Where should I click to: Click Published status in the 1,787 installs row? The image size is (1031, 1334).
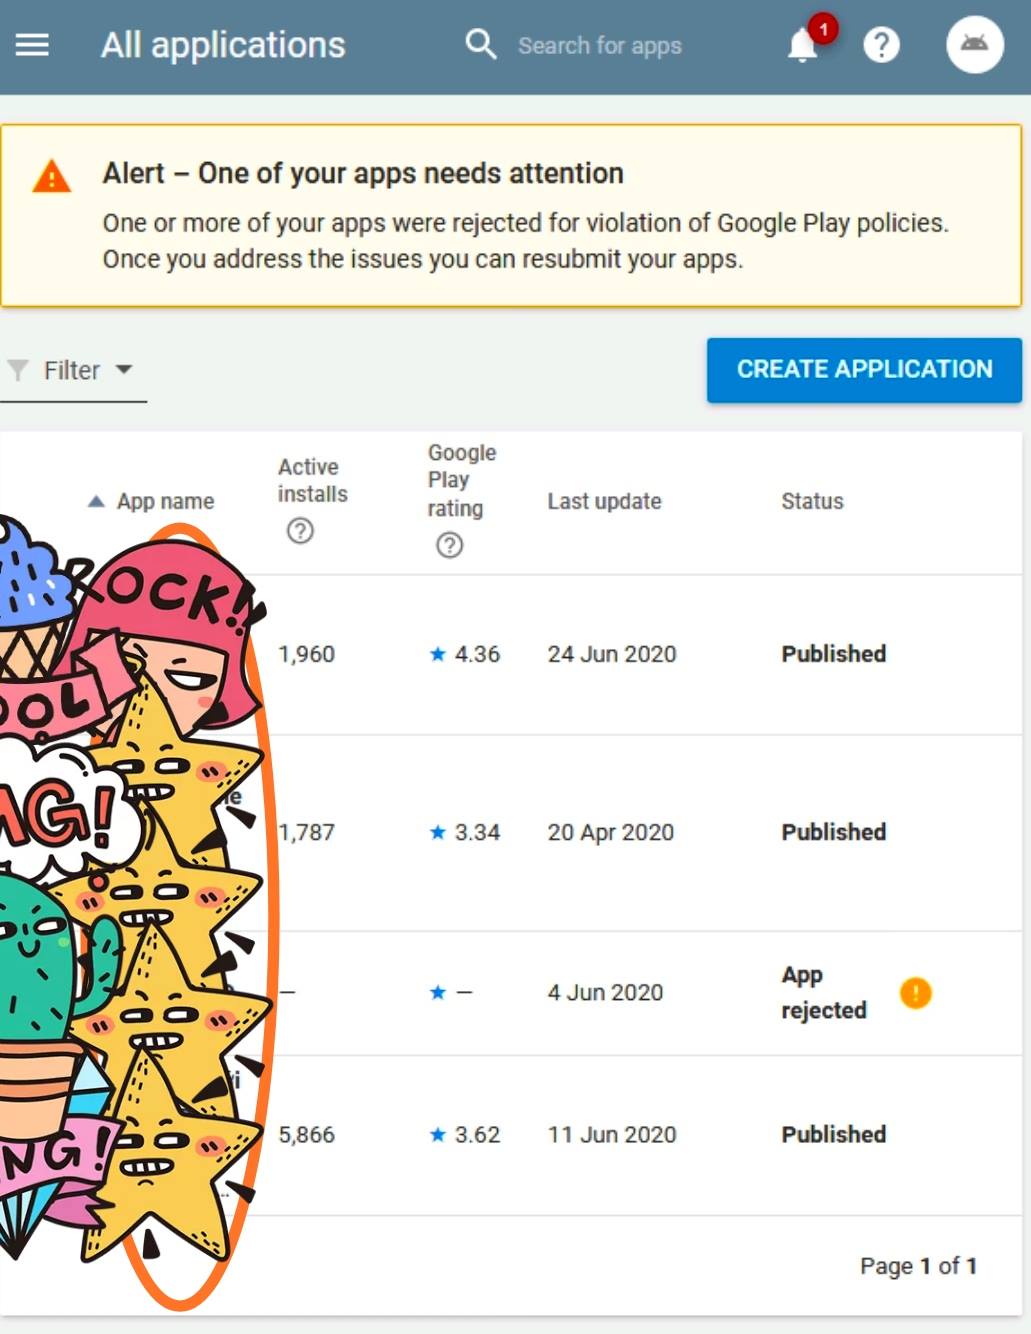click(834, 832)
